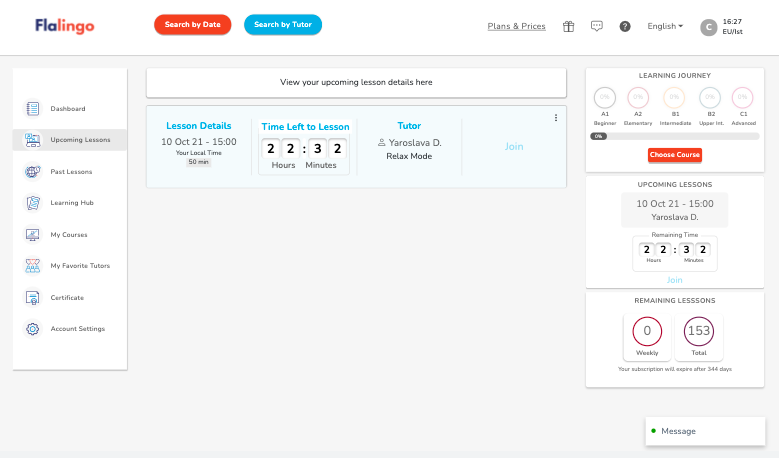Click the B2 Upper Int. progress circle

[x=710, y=97]
